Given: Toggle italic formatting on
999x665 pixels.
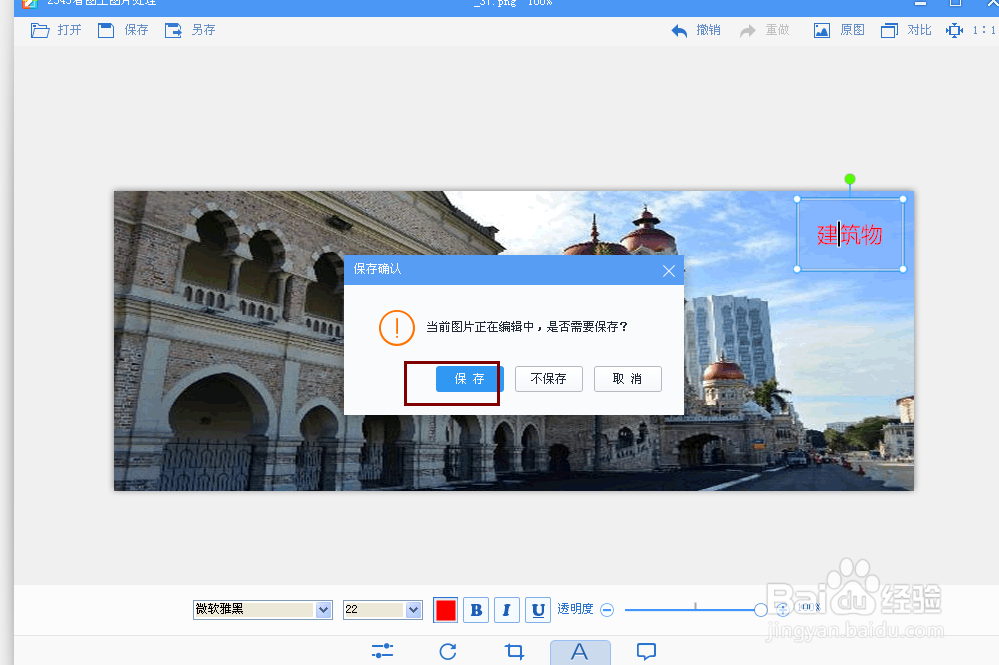Looking at the screenshot, I should pos(507,610).
